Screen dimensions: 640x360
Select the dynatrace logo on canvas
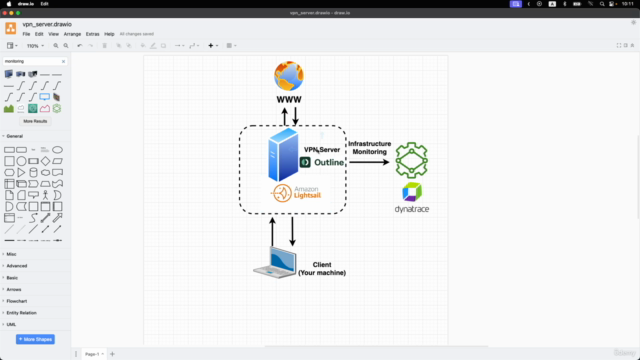412,198
